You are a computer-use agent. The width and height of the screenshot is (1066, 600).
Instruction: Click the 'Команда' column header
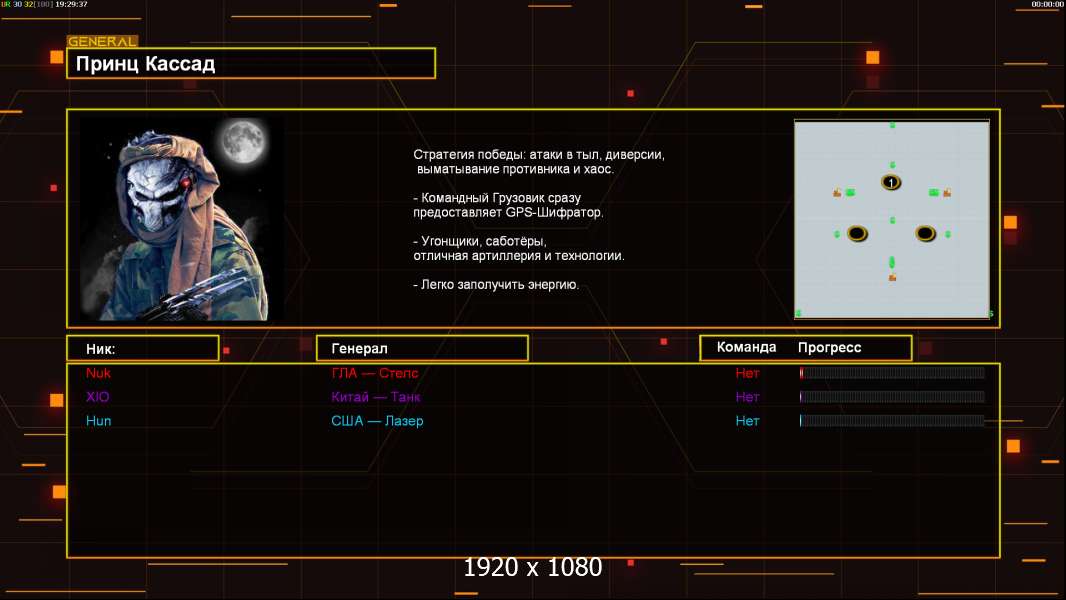(746, 347)
